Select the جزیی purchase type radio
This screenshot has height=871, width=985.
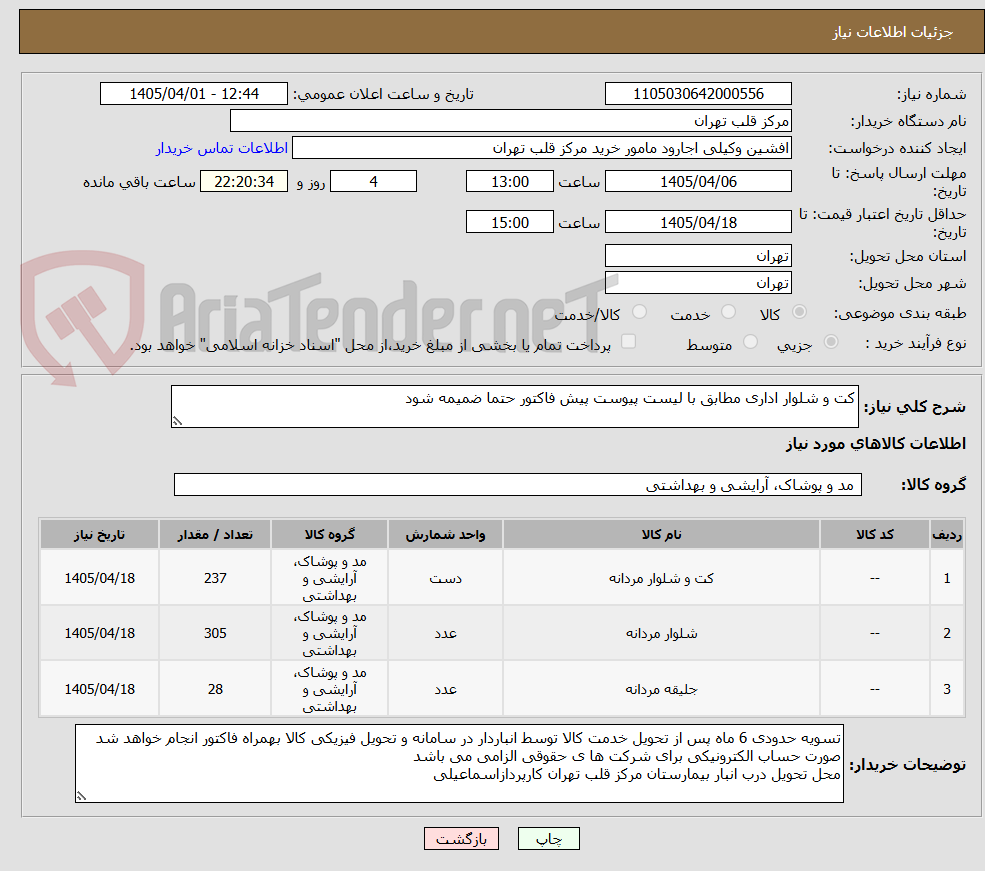click(x=831, y=342)
